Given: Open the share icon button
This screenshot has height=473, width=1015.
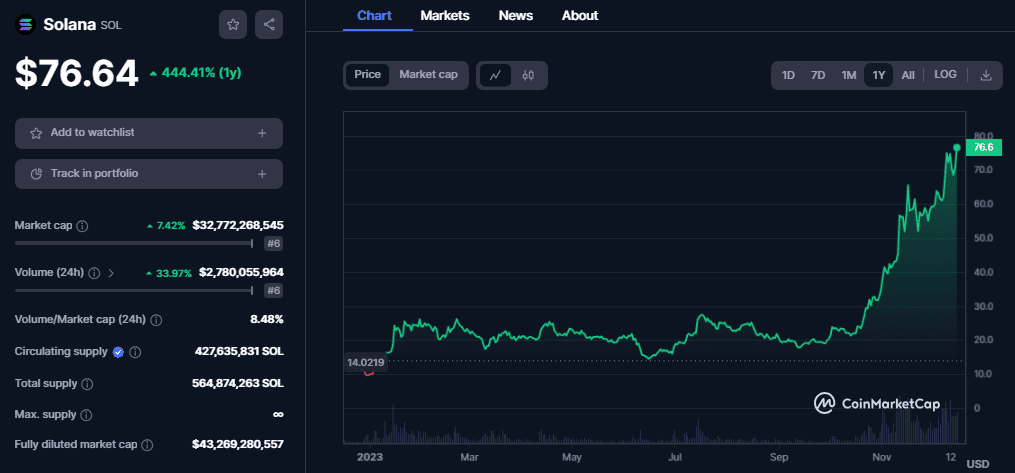Looking at the screenshot, I should [269, 25].
